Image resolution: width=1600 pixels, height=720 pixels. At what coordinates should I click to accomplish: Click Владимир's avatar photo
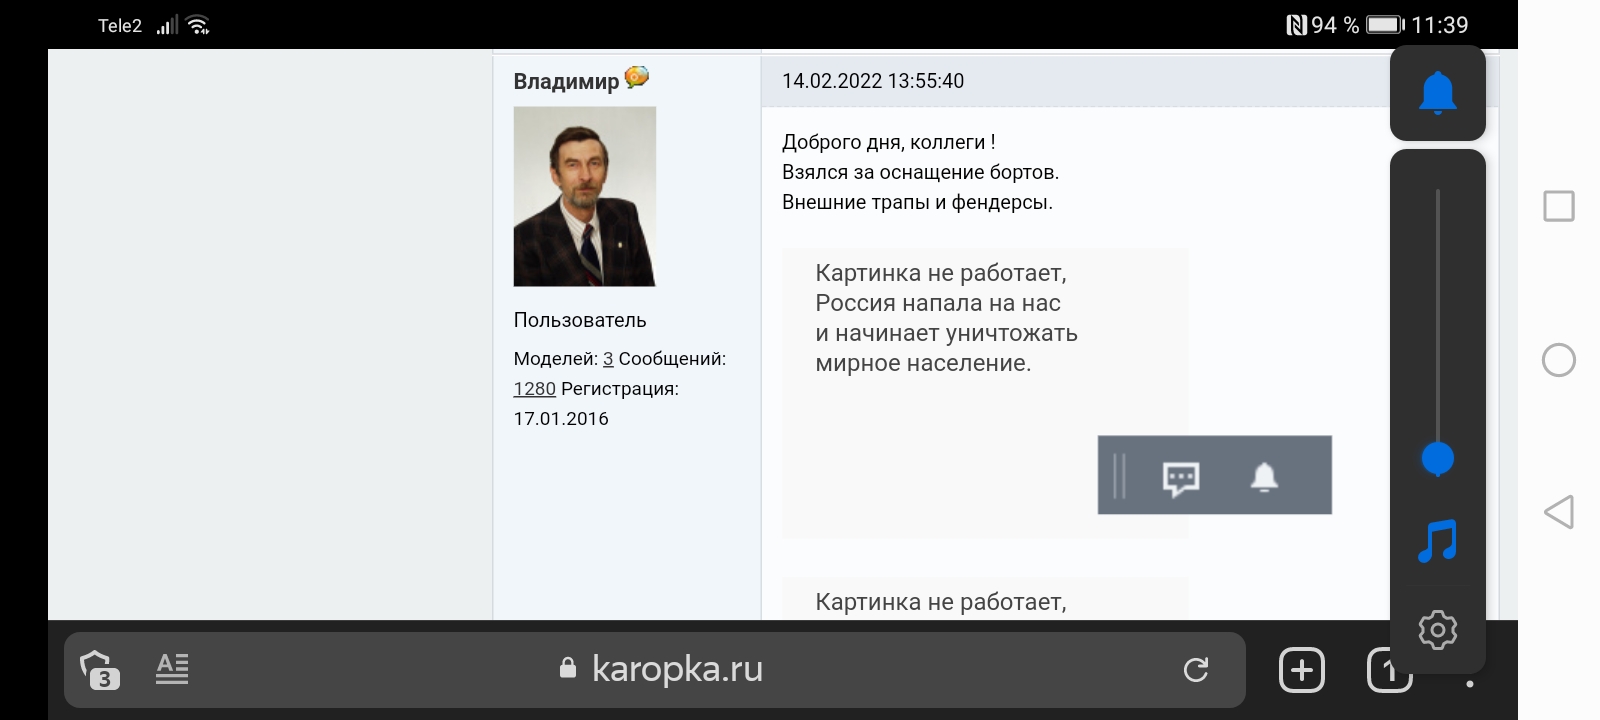coord(584,196)
